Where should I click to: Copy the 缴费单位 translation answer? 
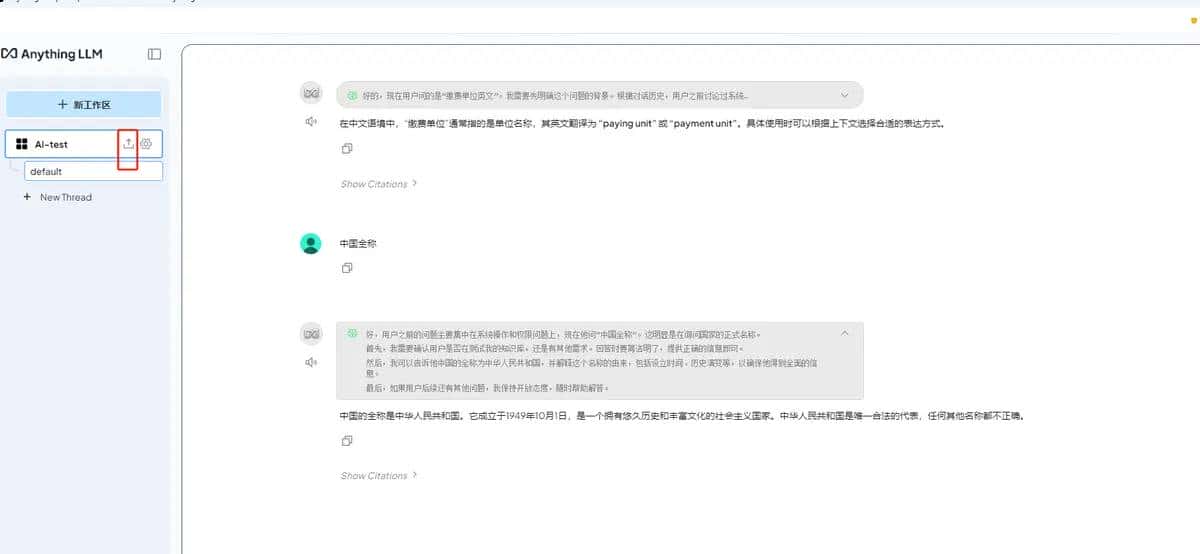[346, 149]
